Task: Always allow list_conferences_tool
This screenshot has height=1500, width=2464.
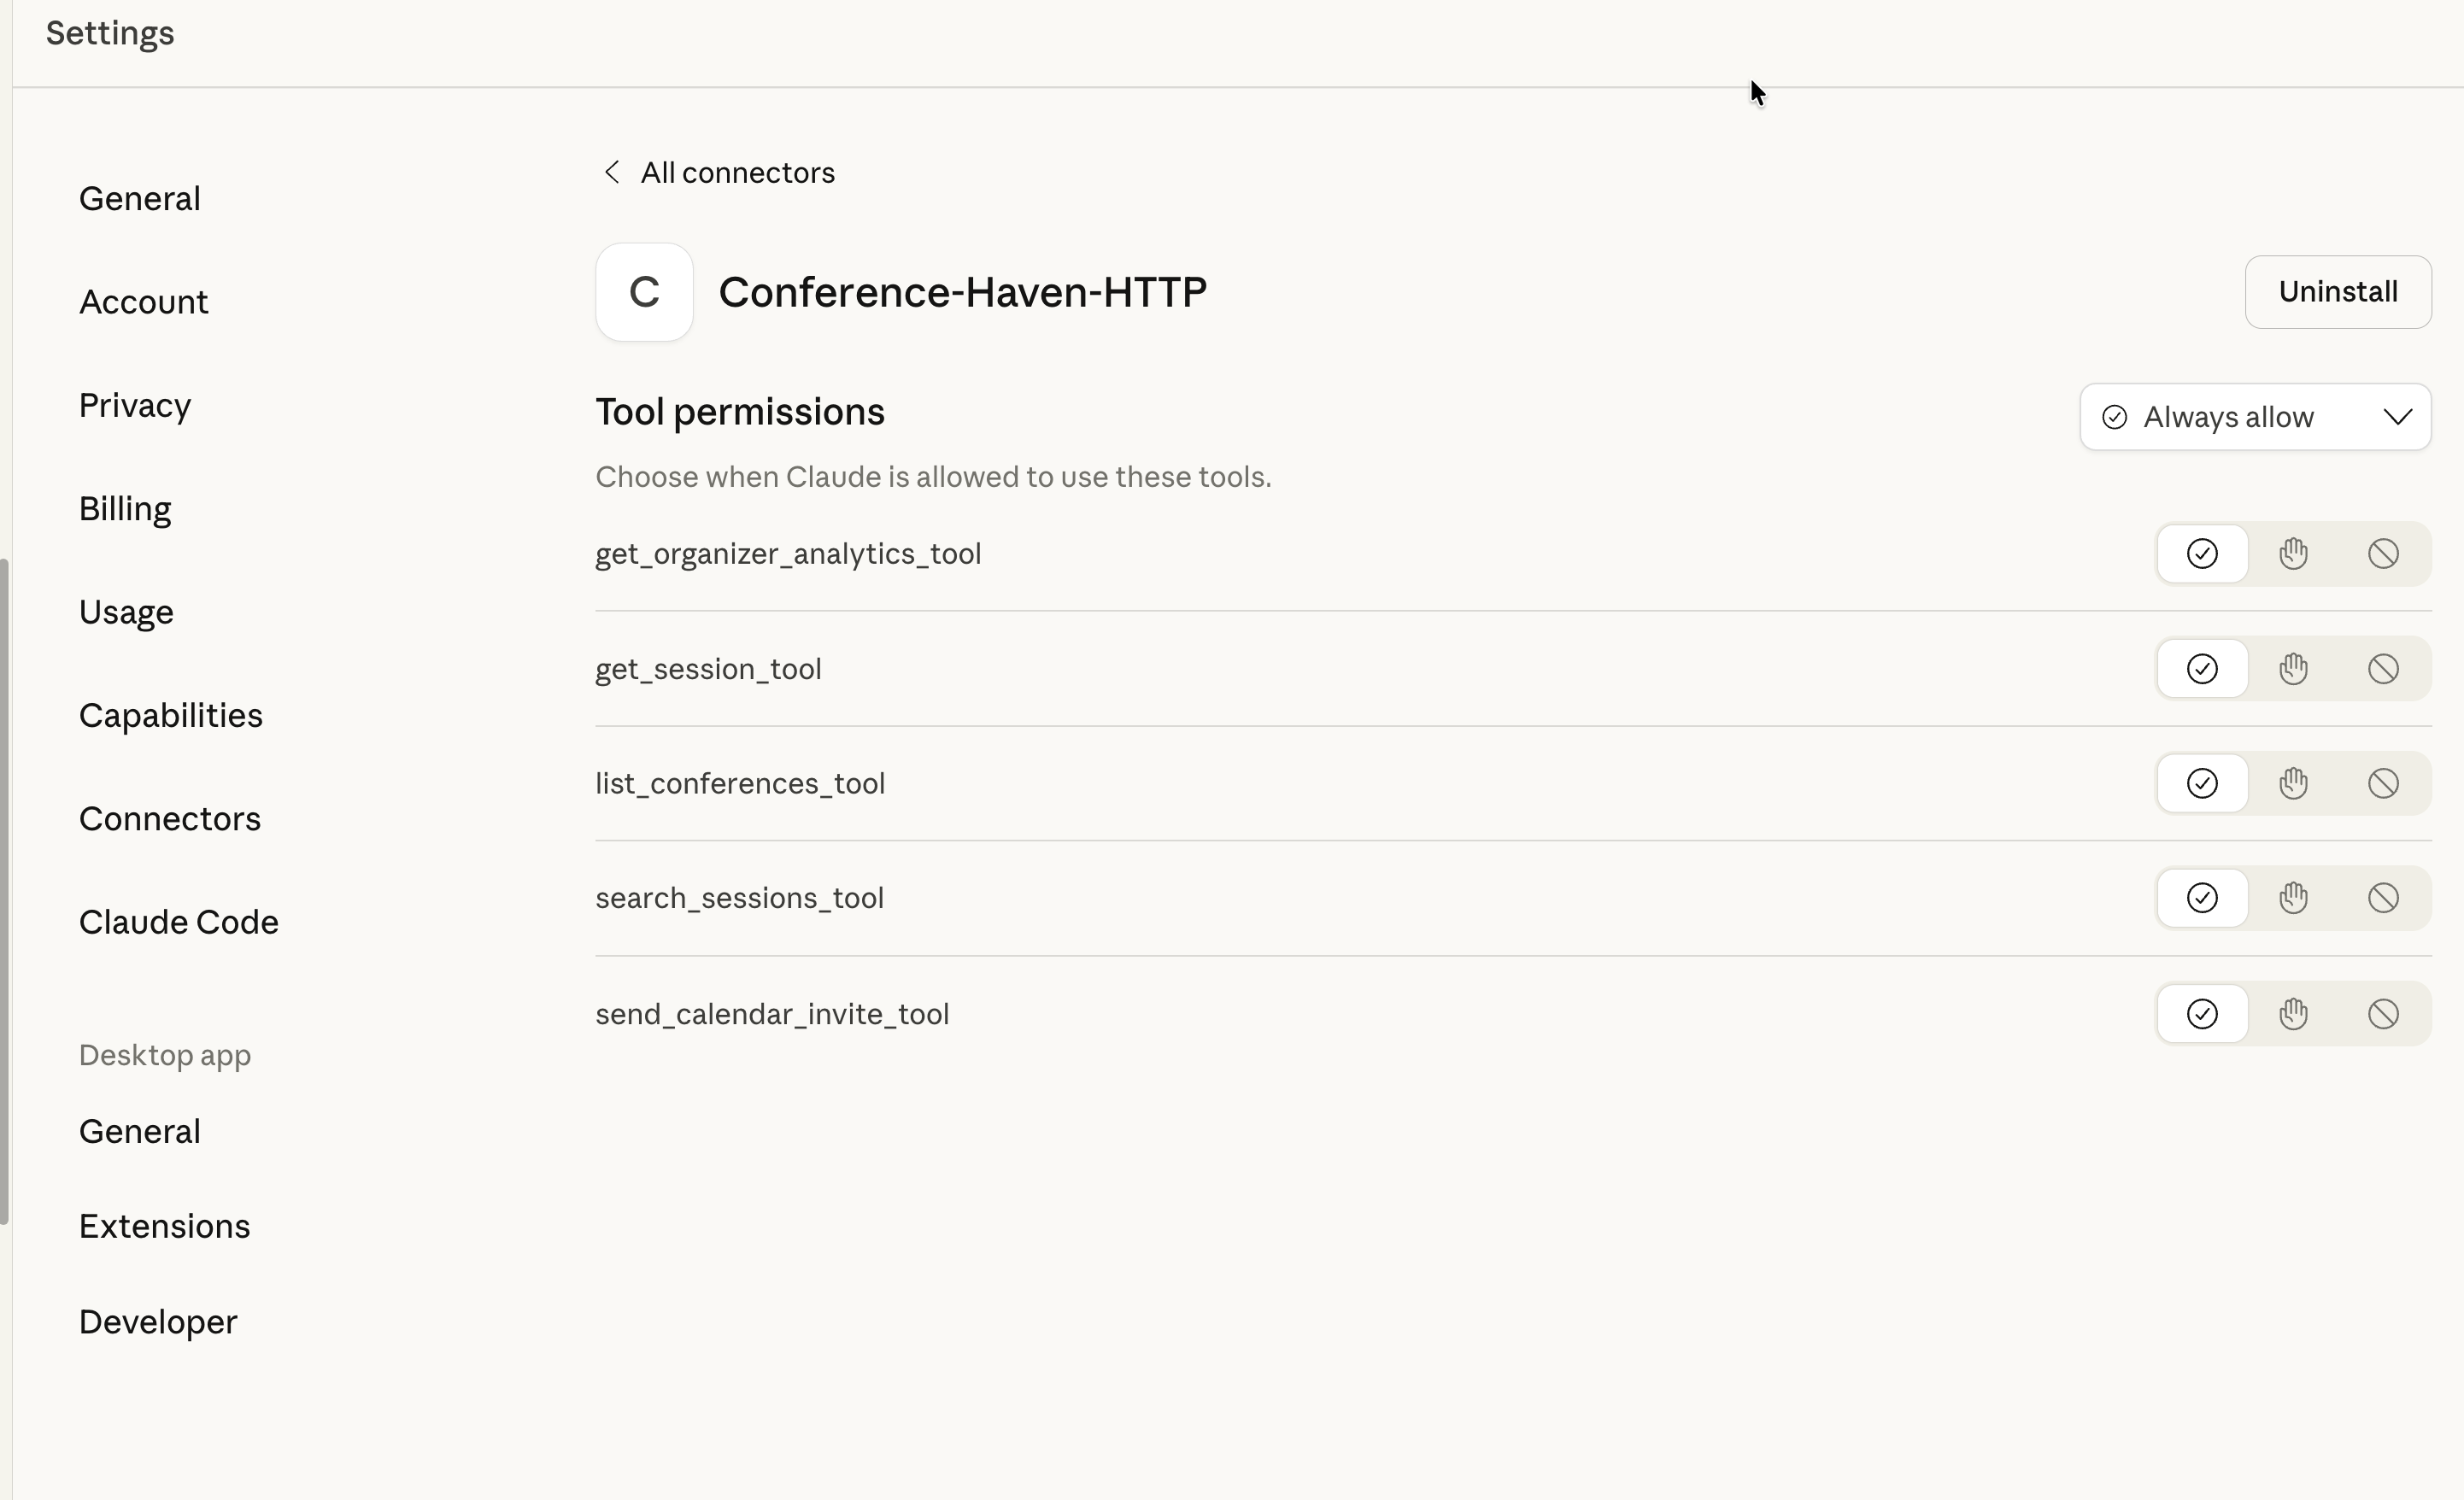Action: (2202, 783)
